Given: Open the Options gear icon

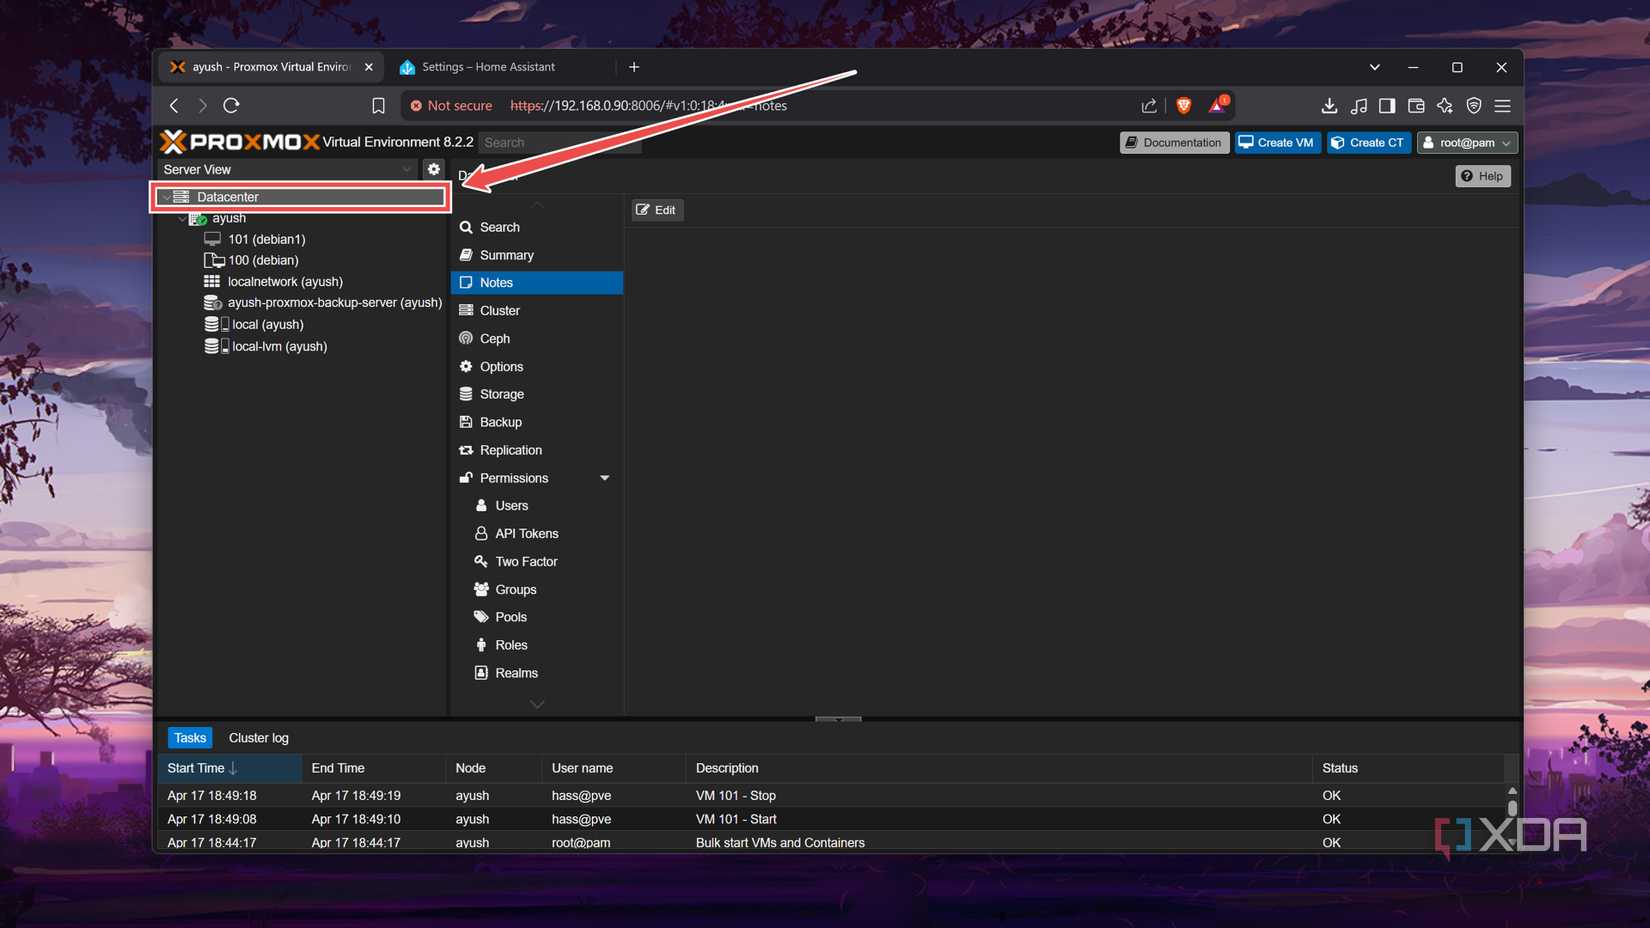Looking at the screenshot, I should click(466, 366).
